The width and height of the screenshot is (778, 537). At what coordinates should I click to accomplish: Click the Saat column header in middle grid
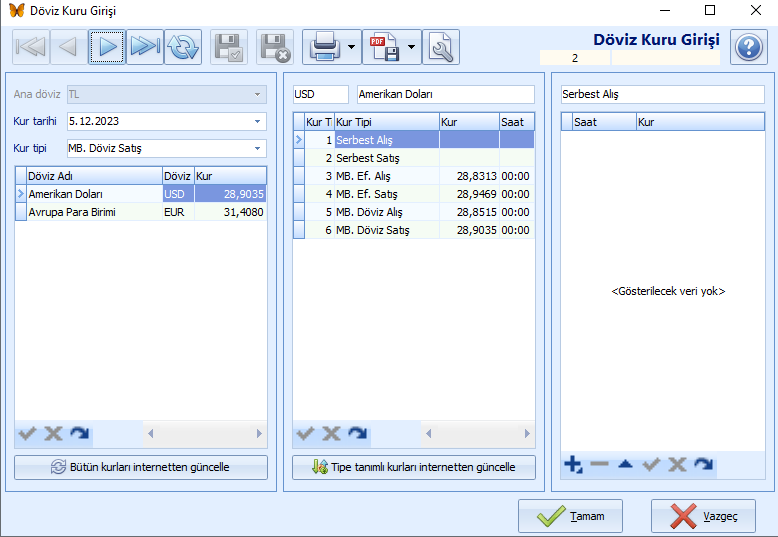(517, 122)
